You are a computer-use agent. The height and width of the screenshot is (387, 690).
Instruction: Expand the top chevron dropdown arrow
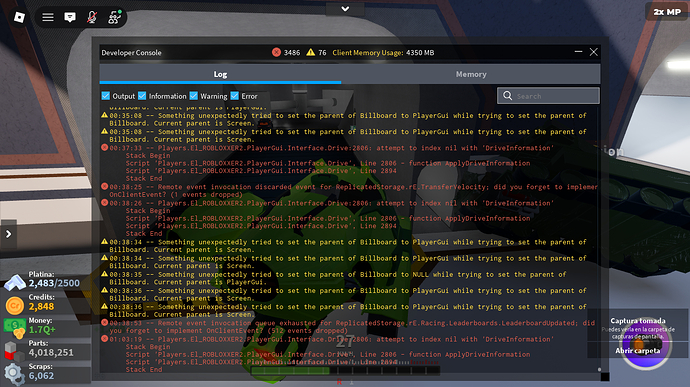pyautogui.click(x=345, y=9)
